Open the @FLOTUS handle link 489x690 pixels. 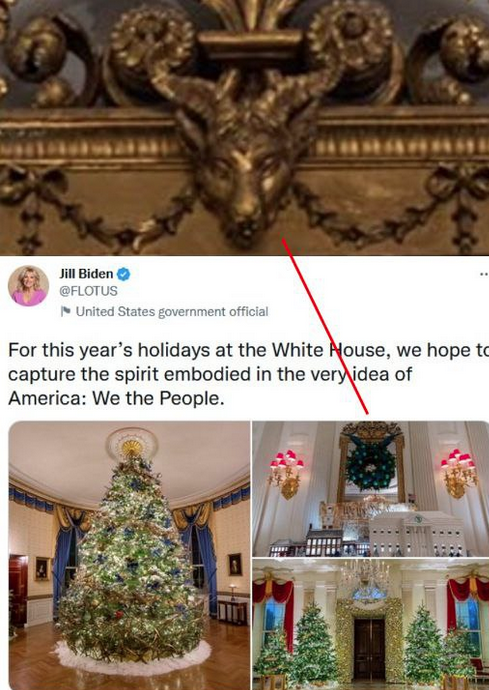click(x=88, y=291)
